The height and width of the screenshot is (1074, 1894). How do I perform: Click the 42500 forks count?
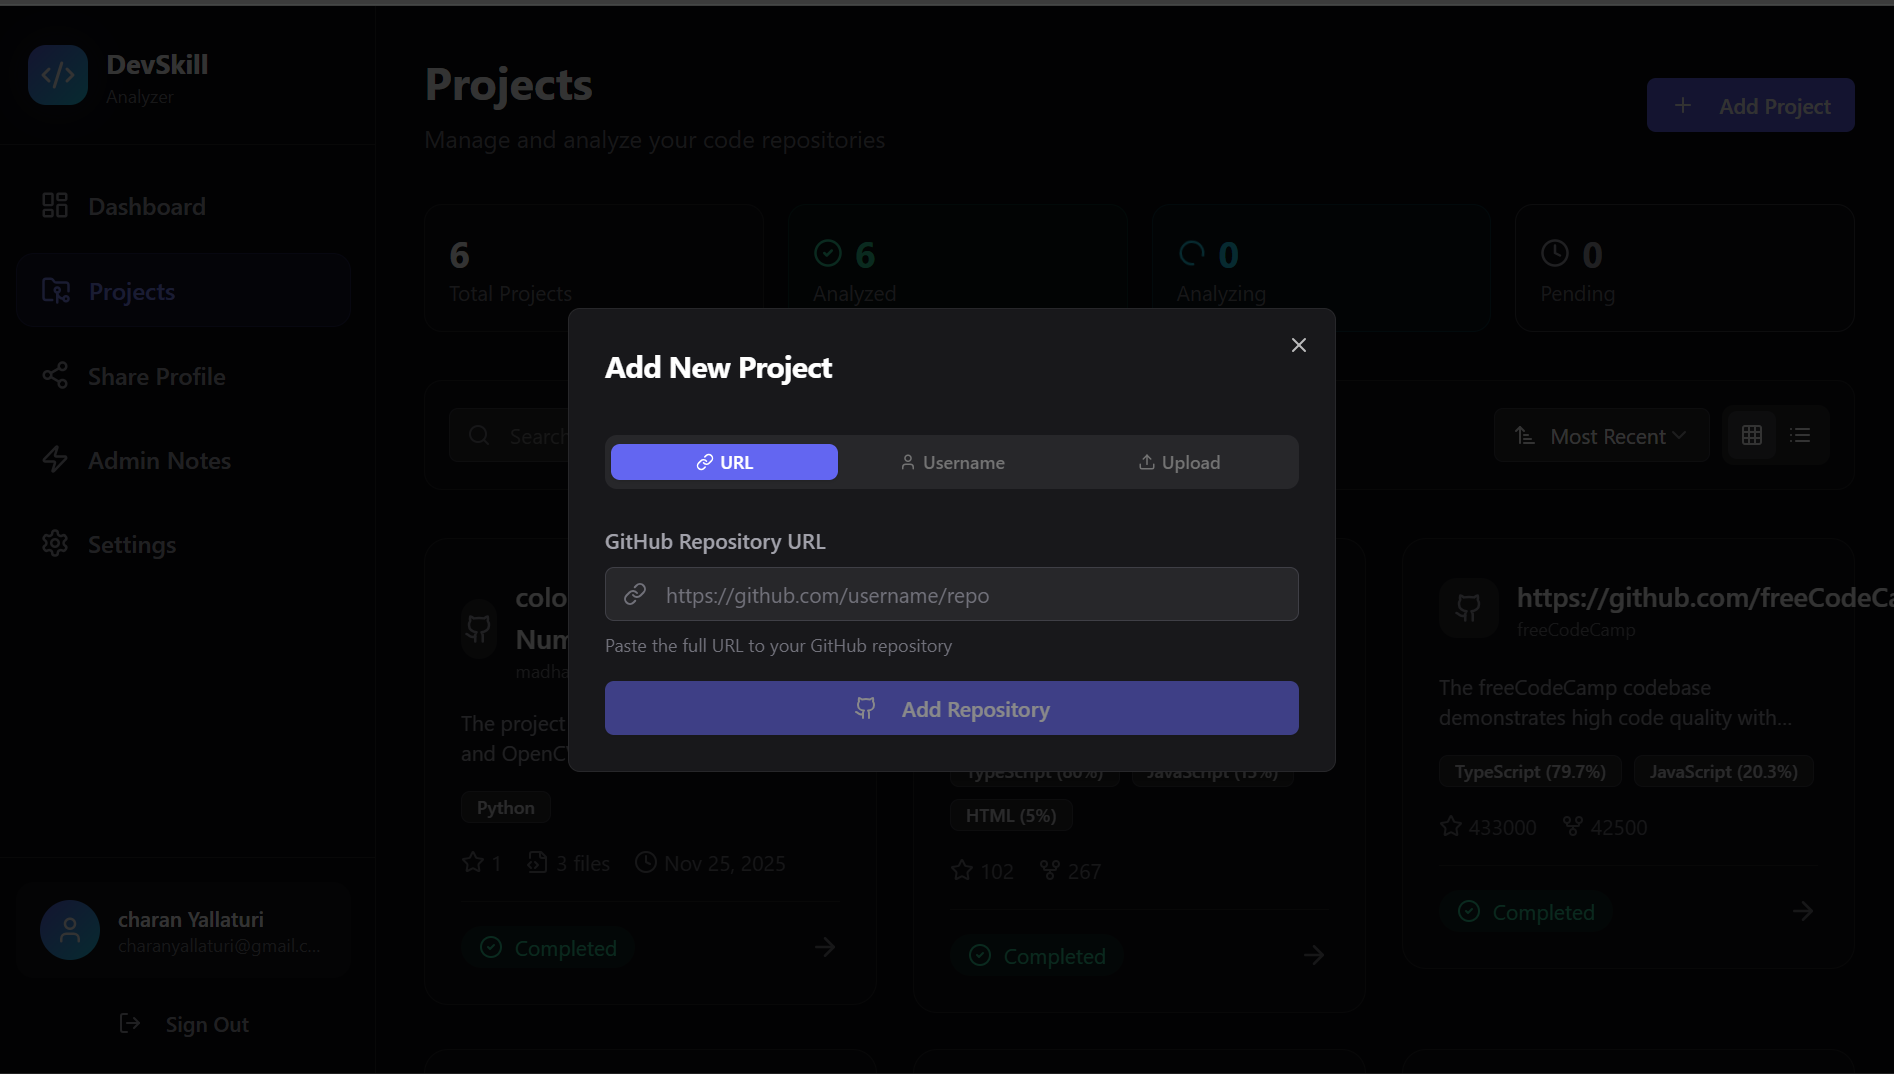[1605, 827]
